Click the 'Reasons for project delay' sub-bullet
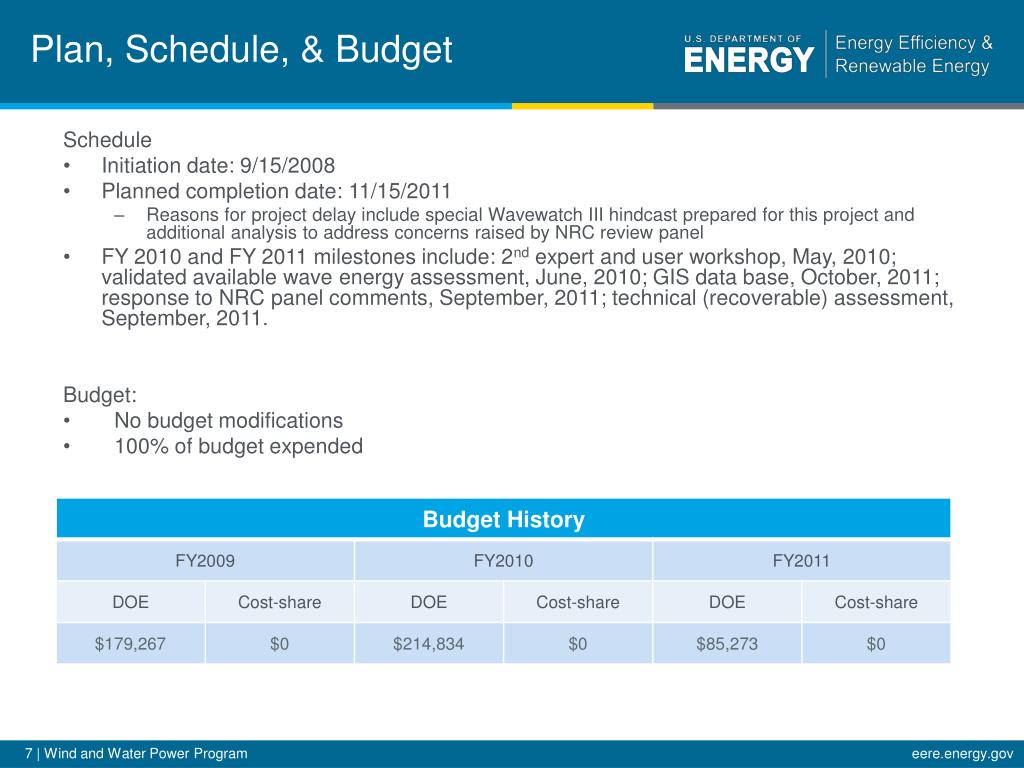The image size is (1024, 768). 530,223
